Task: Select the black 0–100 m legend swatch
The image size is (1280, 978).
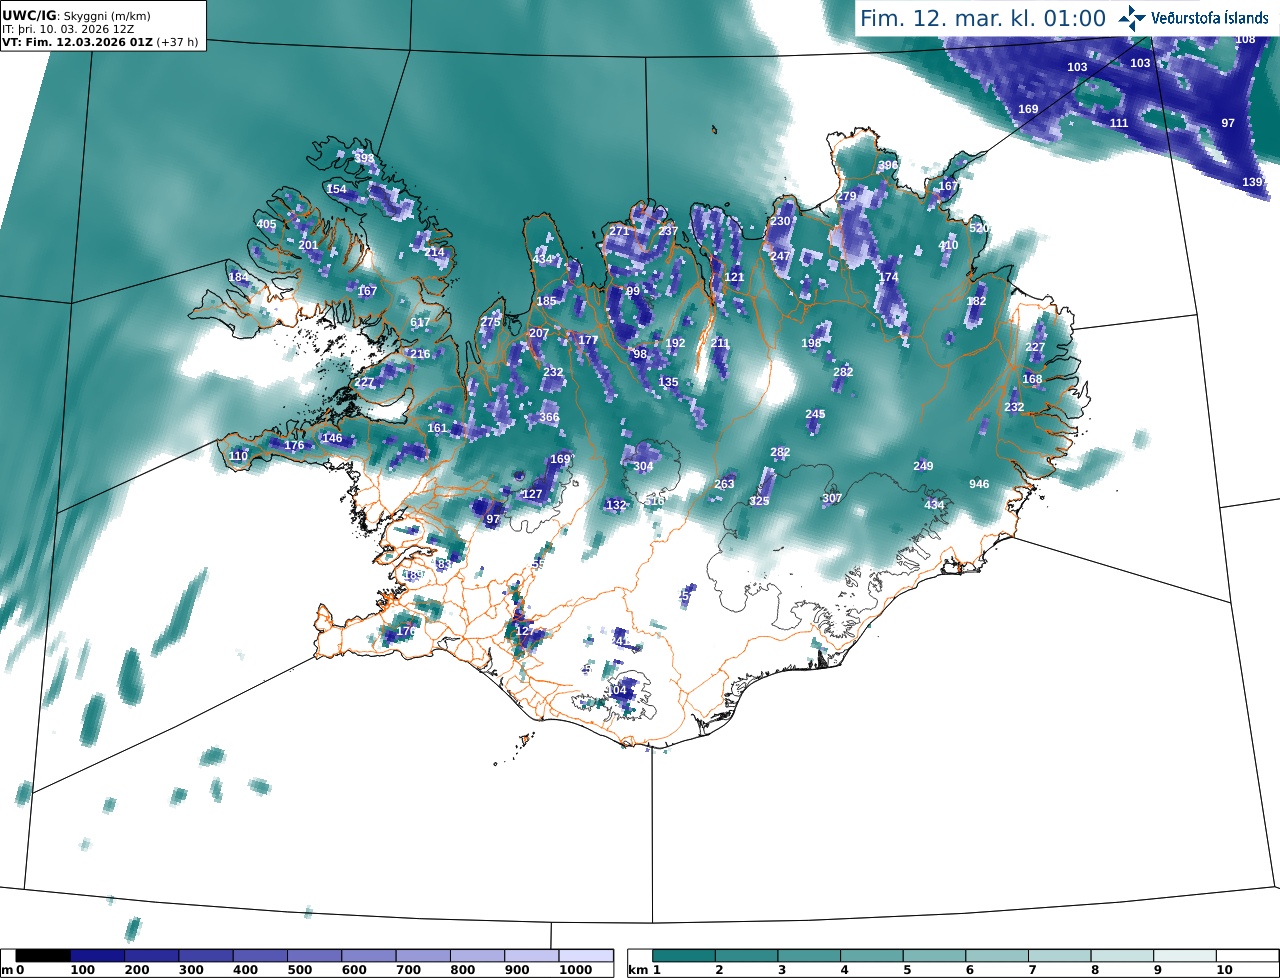Action: point(43,956)
